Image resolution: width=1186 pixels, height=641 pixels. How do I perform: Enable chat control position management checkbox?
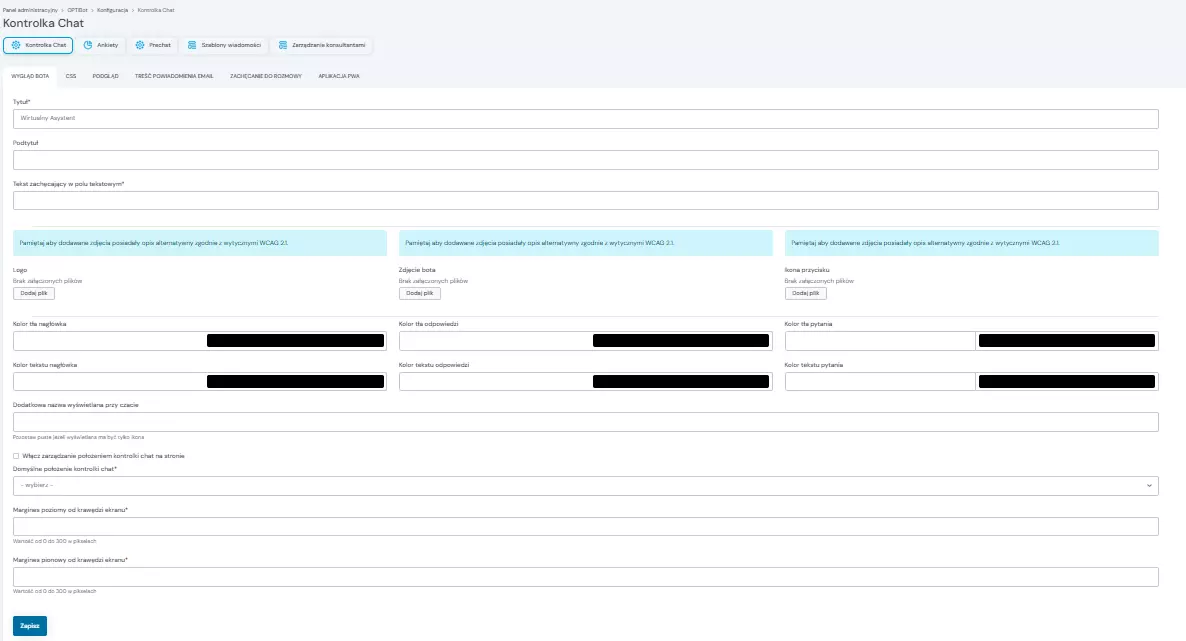[x=16, y=455]
